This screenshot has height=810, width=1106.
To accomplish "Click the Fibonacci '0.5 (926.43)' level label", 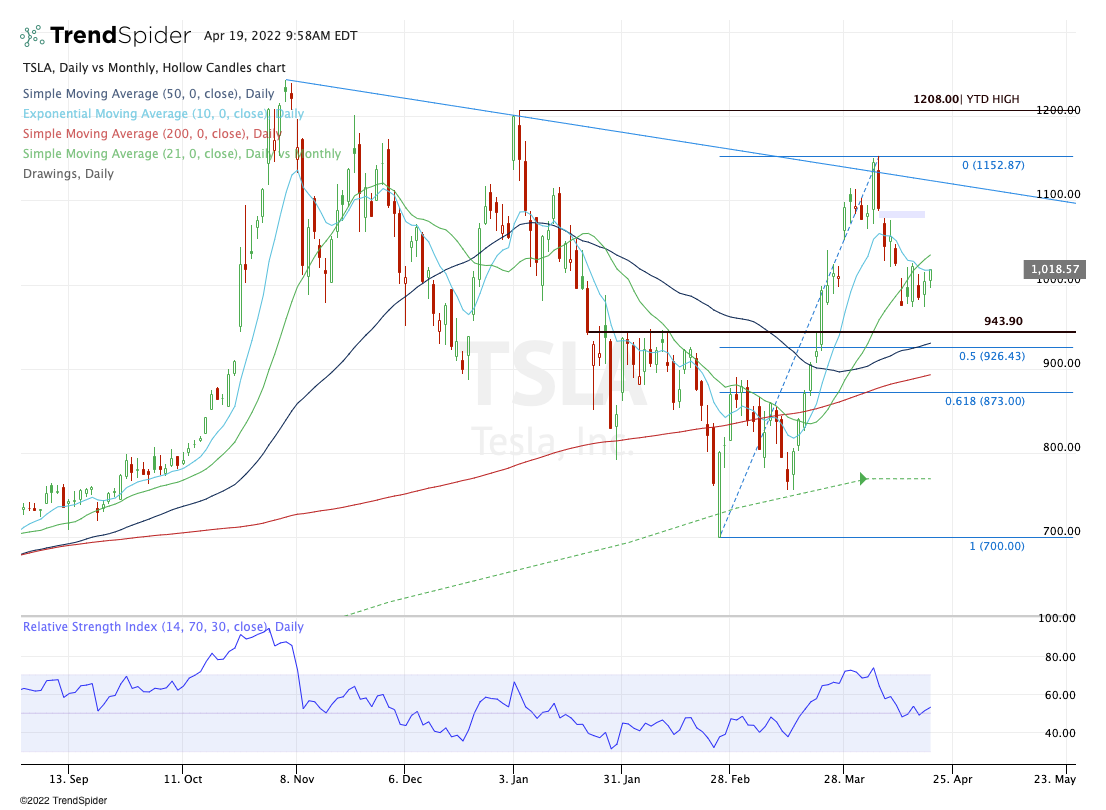I will (992, 356).
